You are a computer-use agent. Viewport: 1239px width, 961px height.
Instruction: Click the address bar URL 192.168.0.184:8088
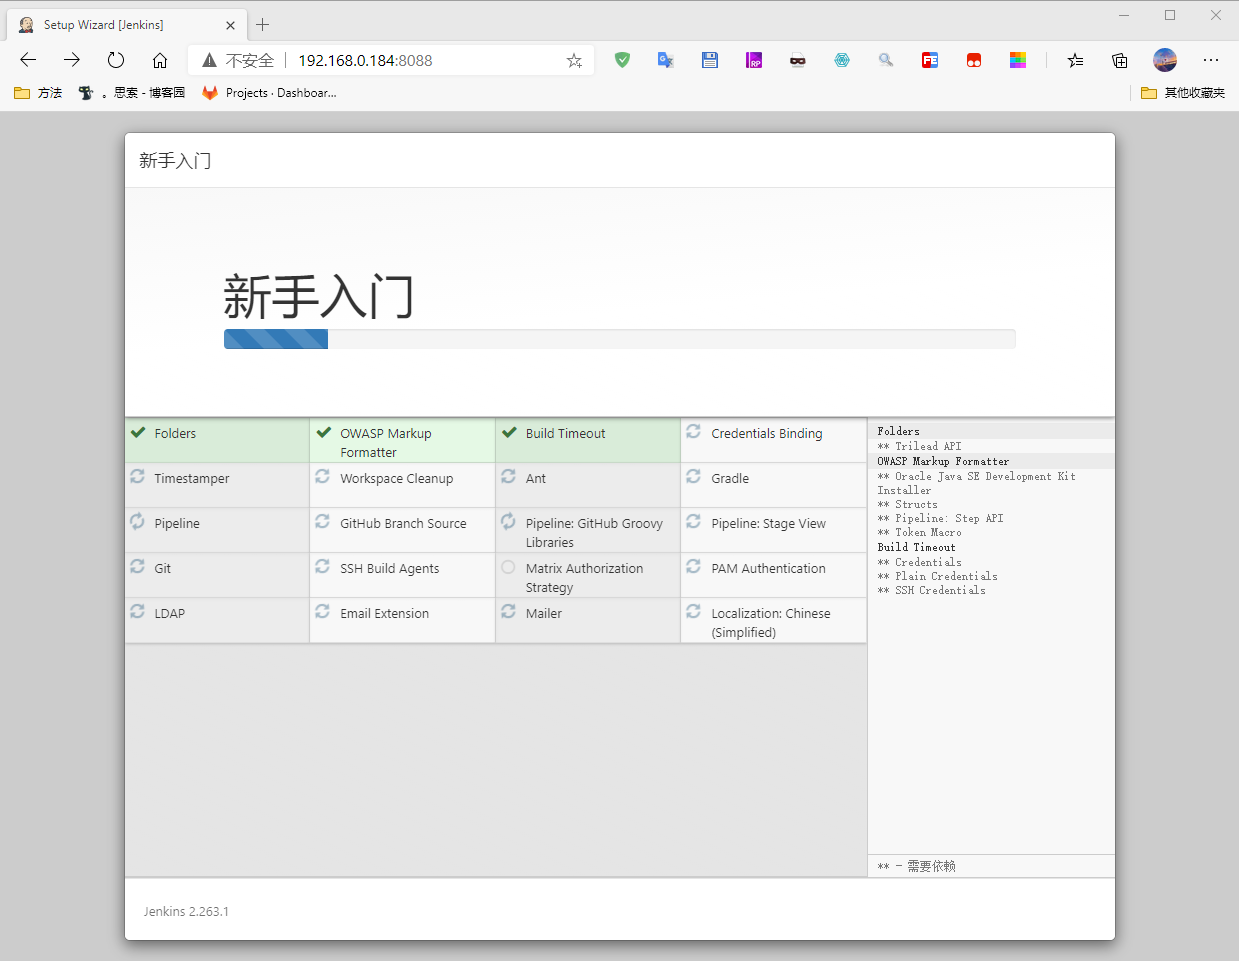[x=365, y=60]
